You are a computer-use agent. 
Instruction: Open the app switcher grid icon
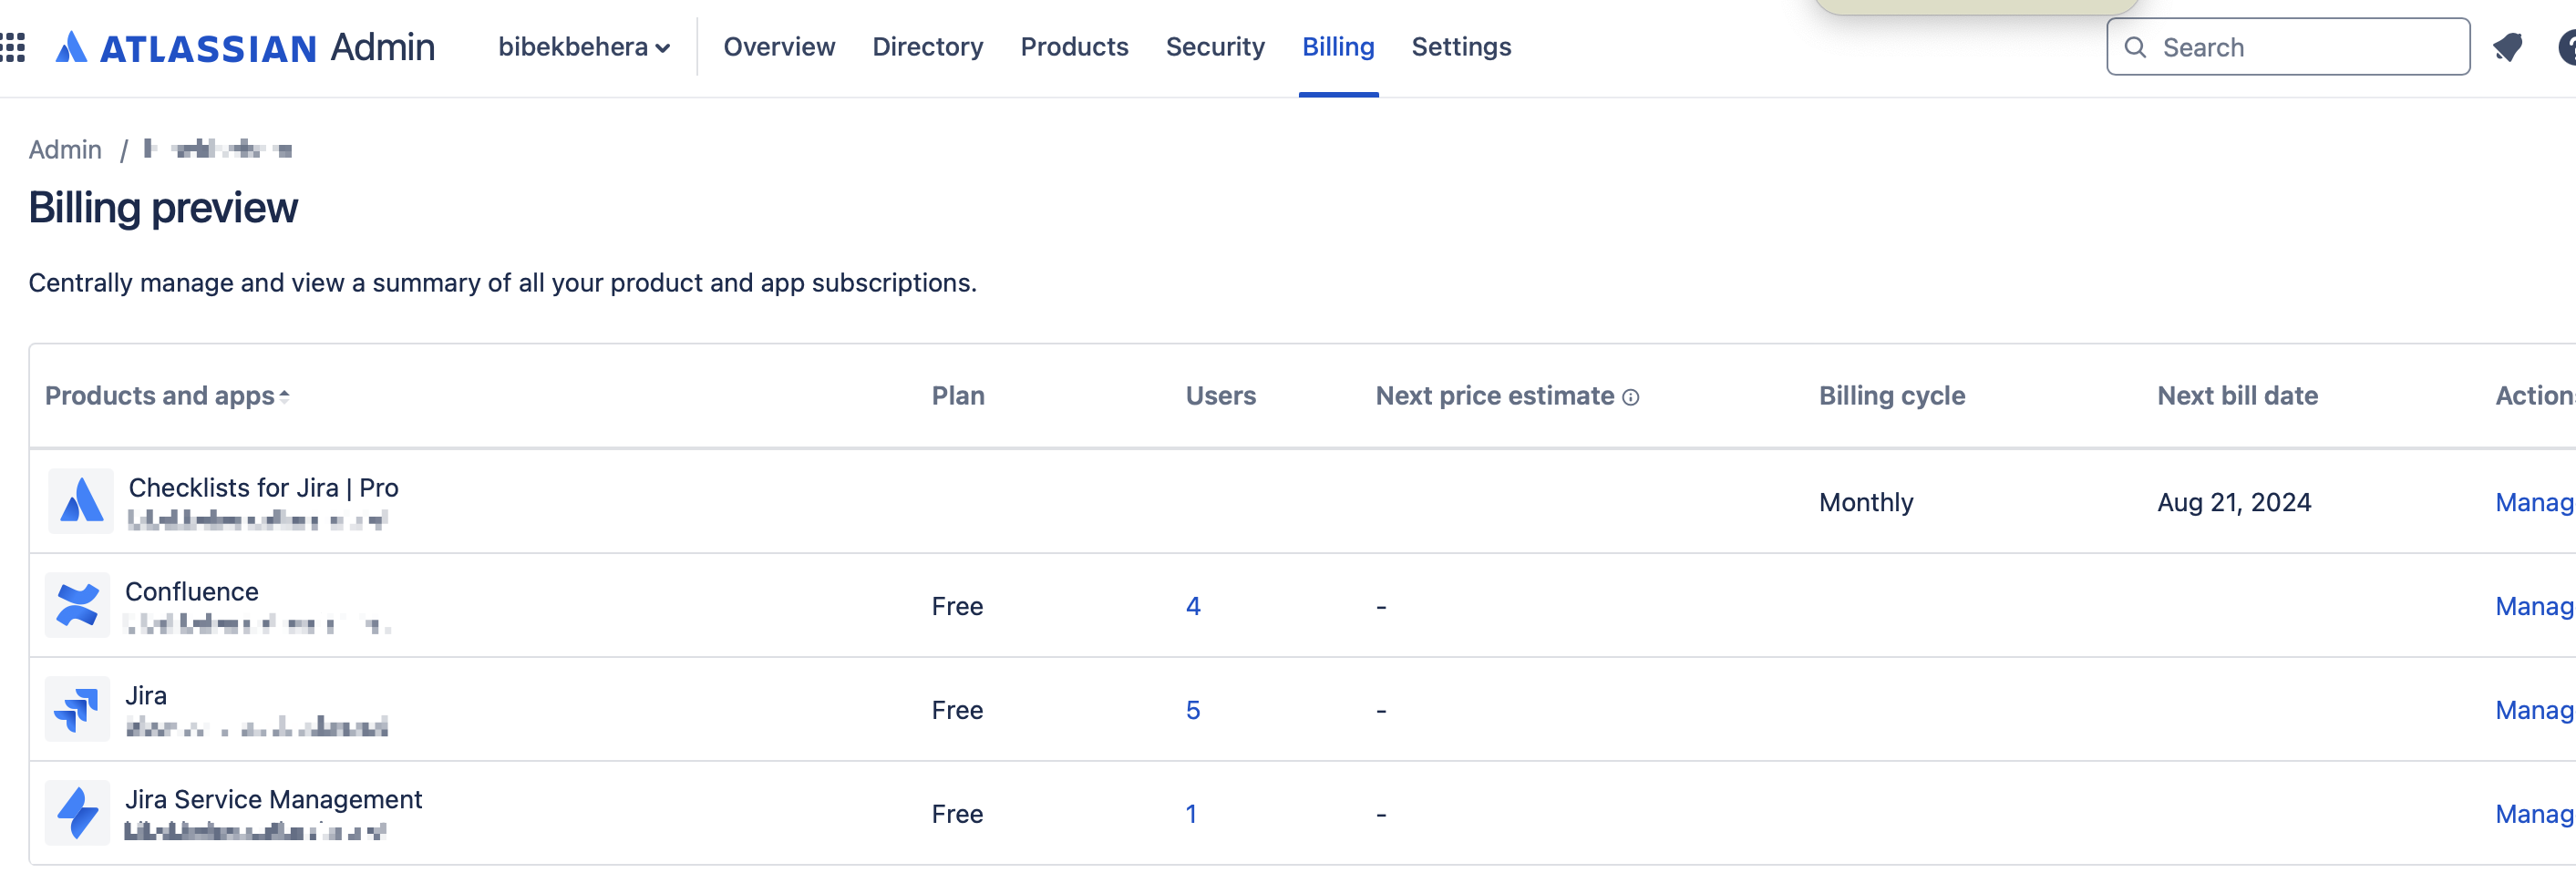tap(13, 47)
